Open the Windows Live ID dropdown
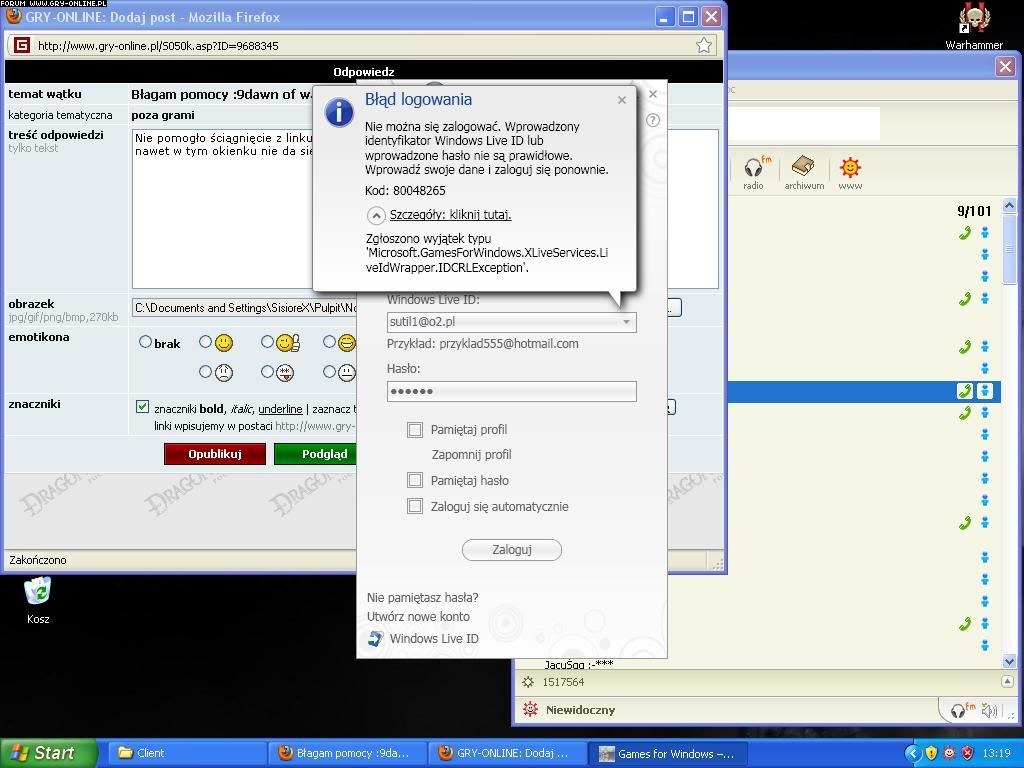Image resolution: width=1024 pixels, height=768 pixels. click(x=626, y=322)
